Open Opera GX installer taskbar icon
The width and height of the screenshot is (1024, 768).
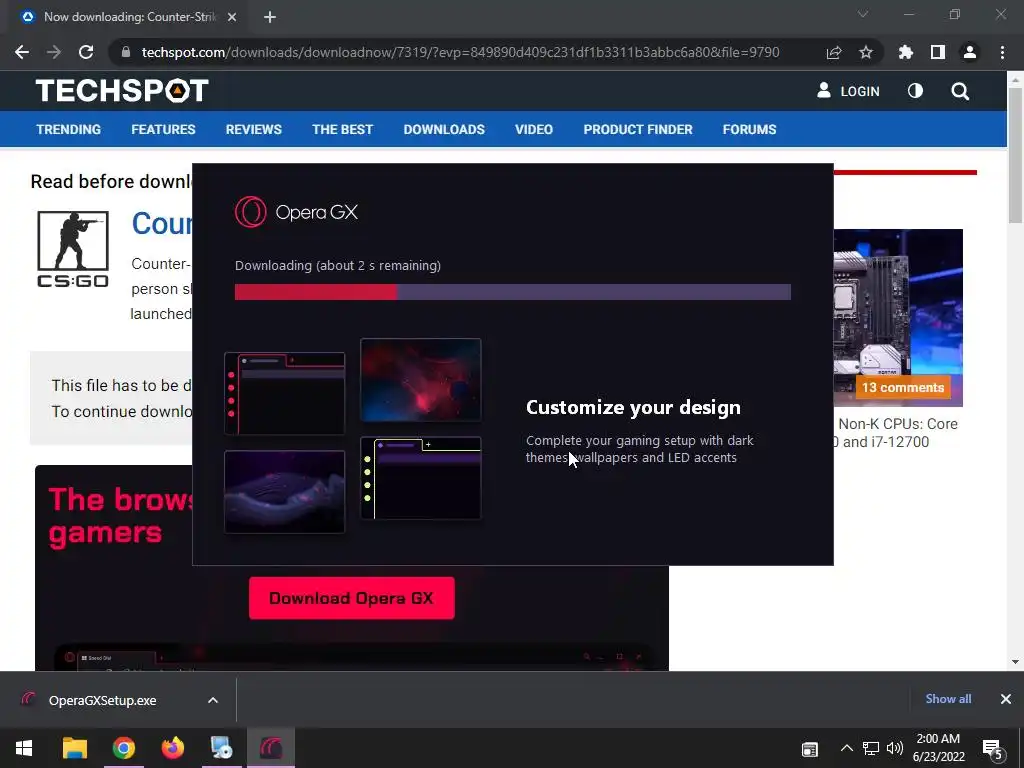tap(270, 748)
